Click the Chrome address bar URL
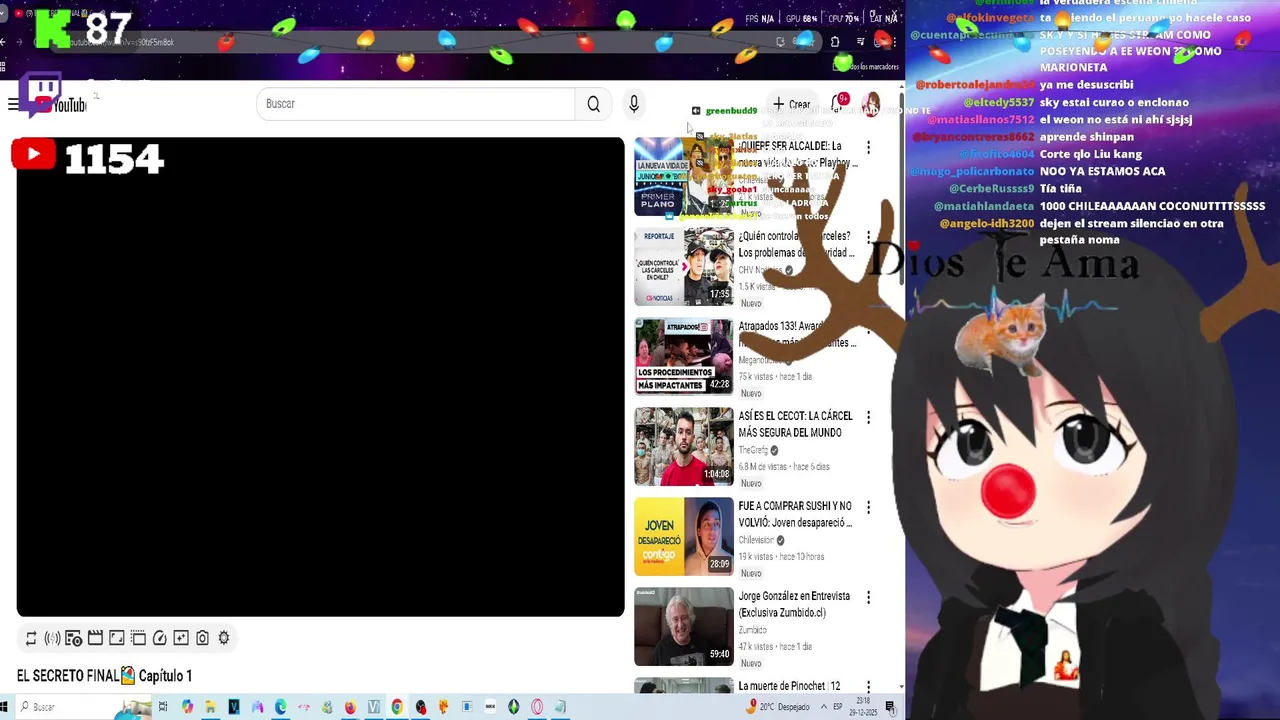 click(x=120, y=42)
